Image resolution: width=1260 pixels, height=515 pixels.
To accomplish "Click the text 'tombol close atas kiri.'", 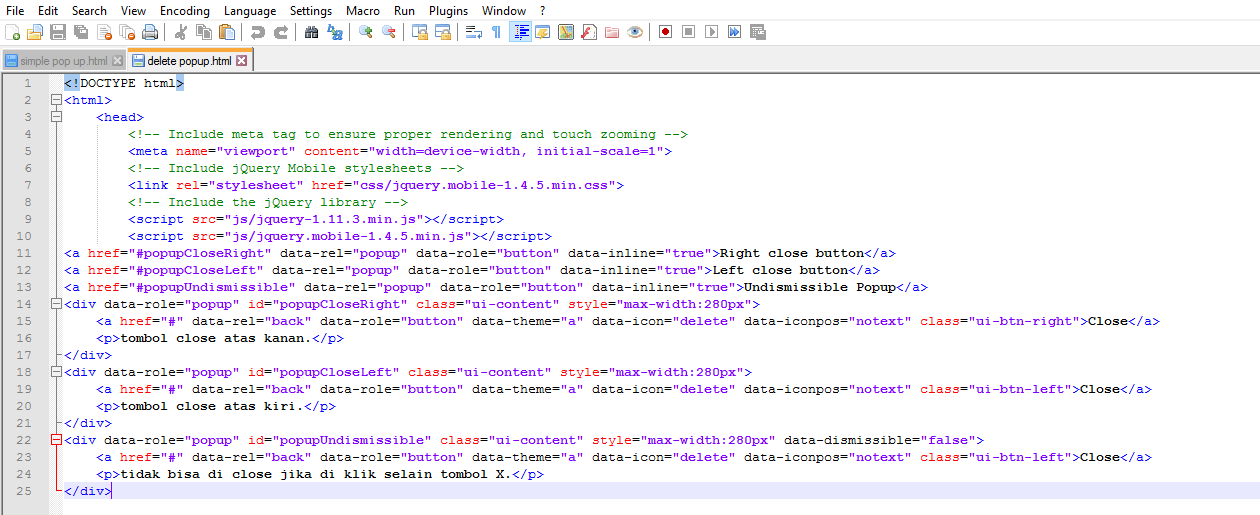I will coord(212,406).
